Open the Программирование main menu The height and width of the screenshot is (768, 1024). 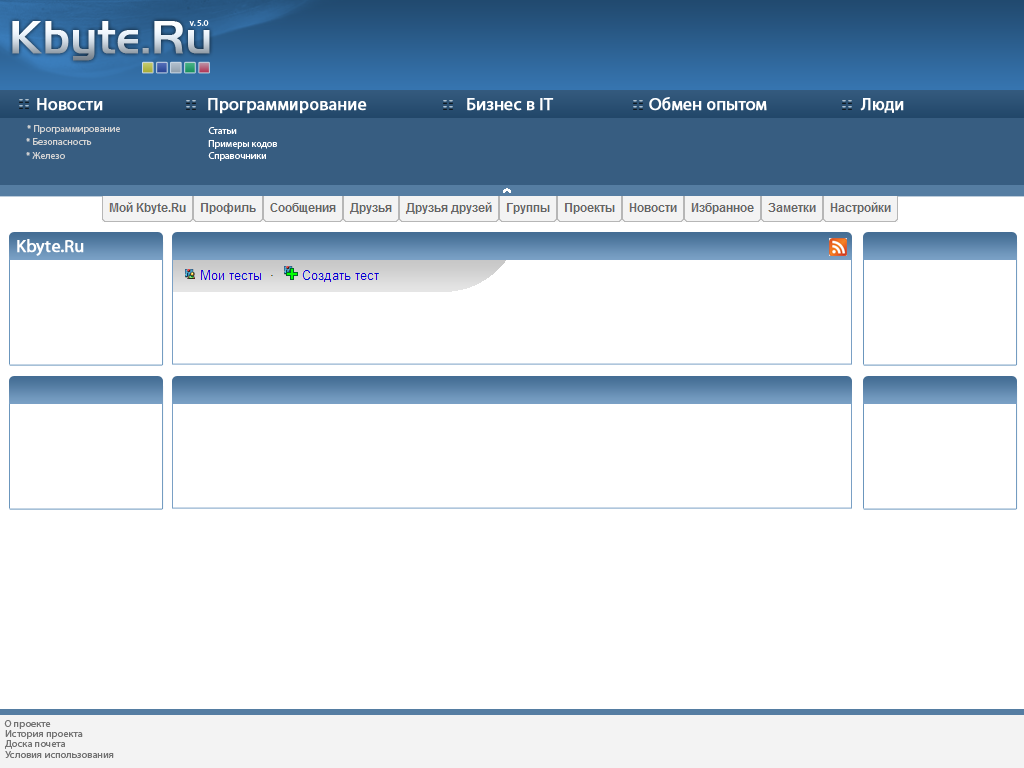point(287,104)
